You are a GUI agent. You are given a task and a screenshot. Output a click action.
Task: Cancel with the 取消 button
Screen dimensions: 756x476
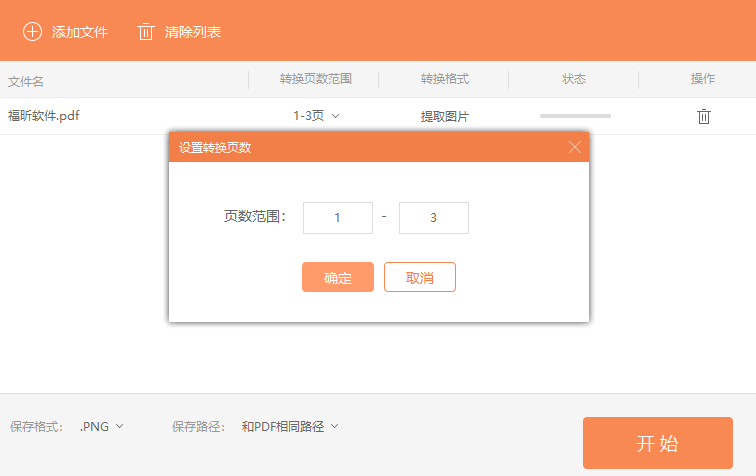tap(419, 277)
